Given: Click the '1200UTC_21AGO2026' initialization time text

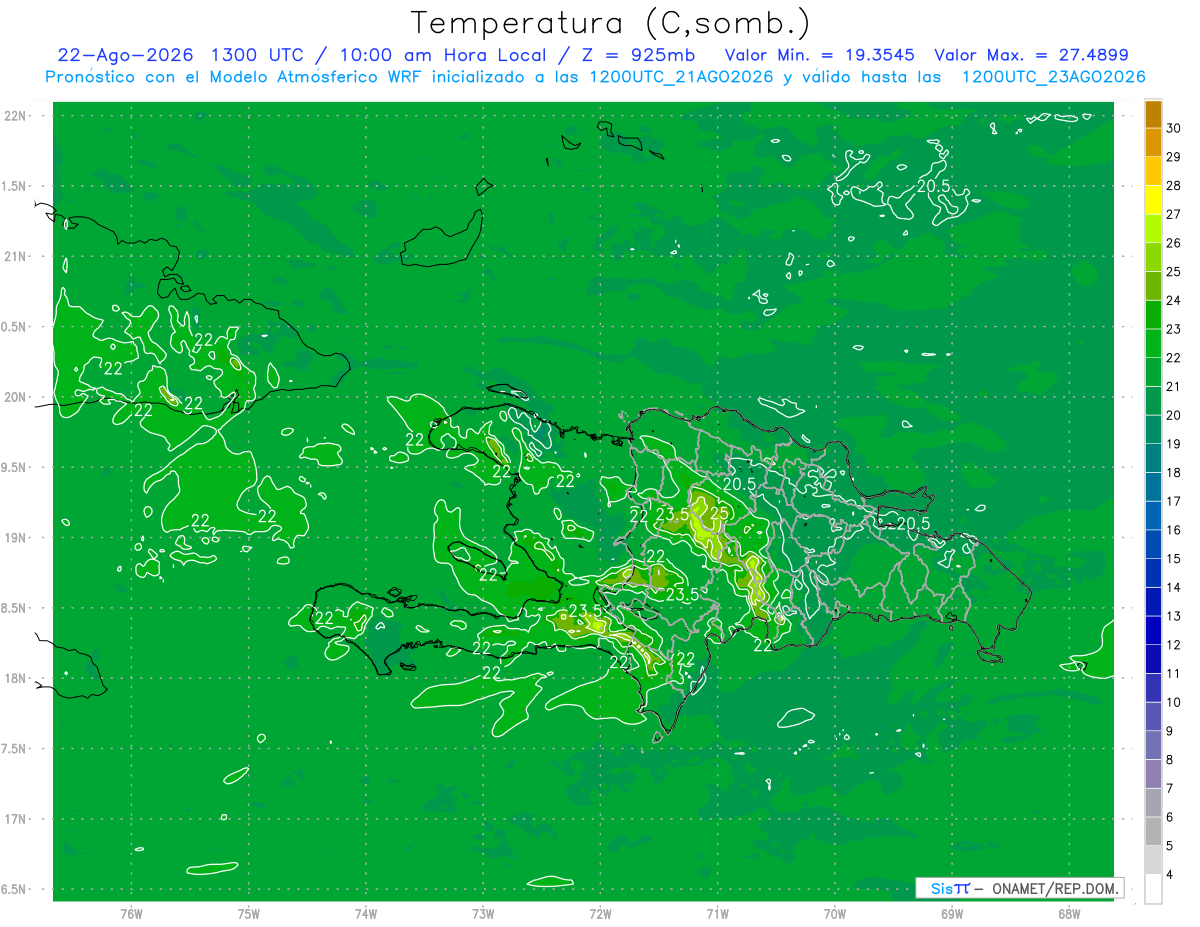Looking at the screenshot, I should 679,77.
